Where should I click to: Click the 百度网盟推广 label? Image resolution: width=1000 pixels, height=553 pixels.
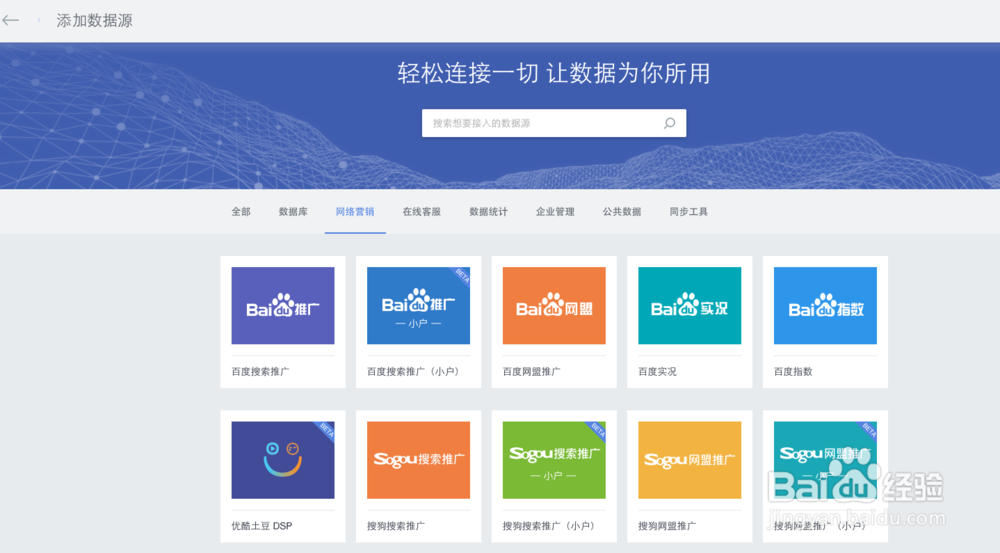click(531, 371)
